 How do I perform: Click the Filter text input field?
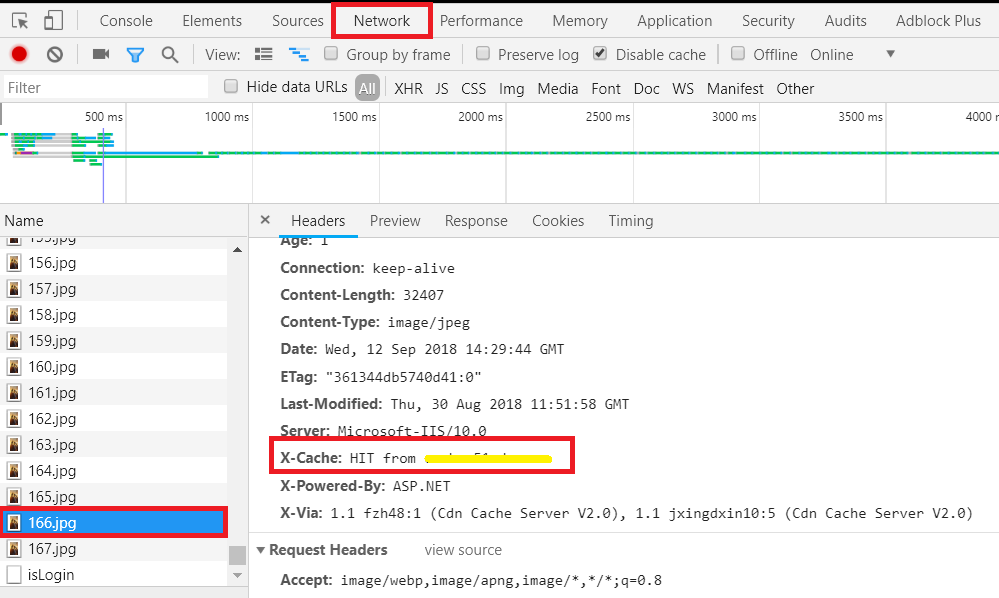click(105, 88)
